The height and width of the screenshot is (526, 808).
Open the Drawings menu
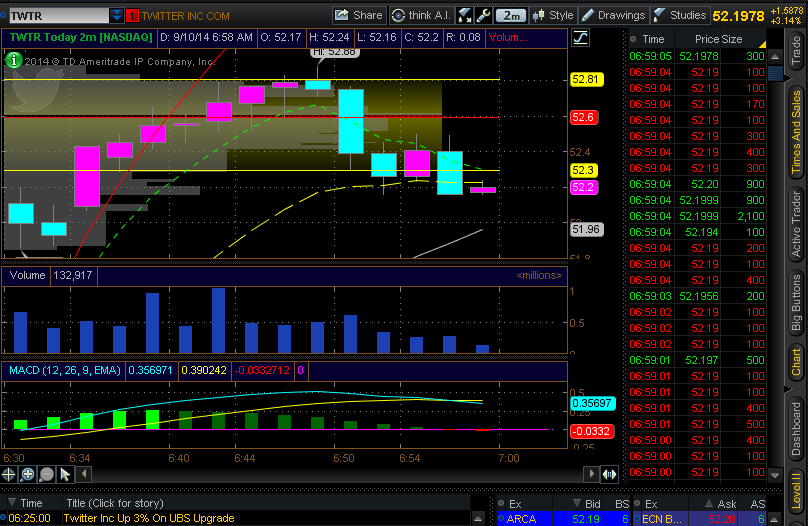click(613, 15)
